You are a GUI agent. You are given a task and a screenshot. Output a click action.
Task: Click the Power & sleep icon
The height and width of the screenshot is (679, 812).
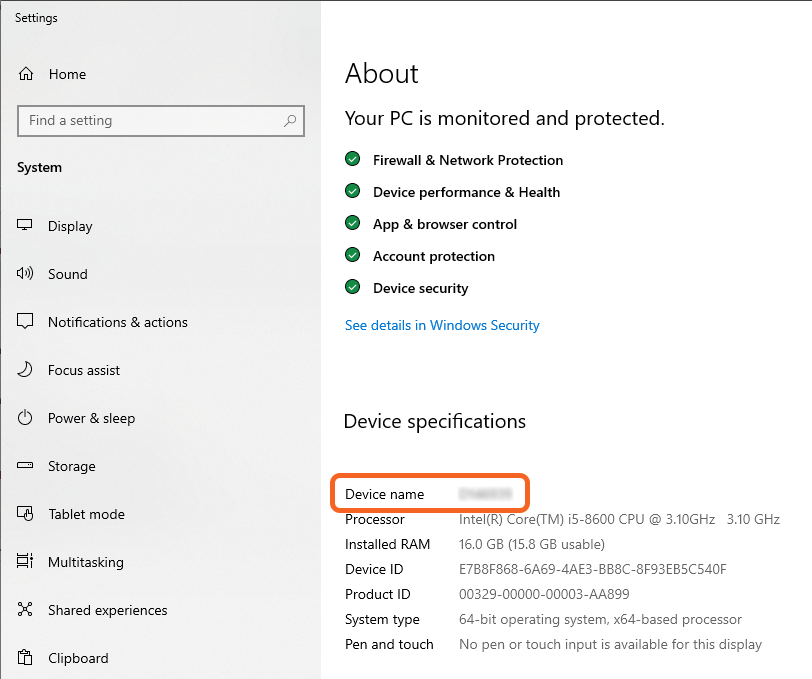(x=26, y=418)
